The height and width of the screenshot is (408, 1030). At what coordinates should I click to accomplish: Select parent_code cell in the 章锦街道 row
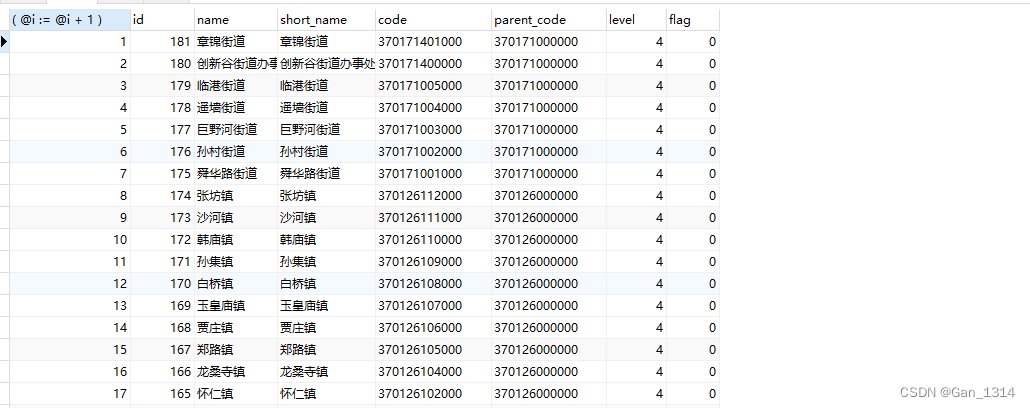(549, 42)
